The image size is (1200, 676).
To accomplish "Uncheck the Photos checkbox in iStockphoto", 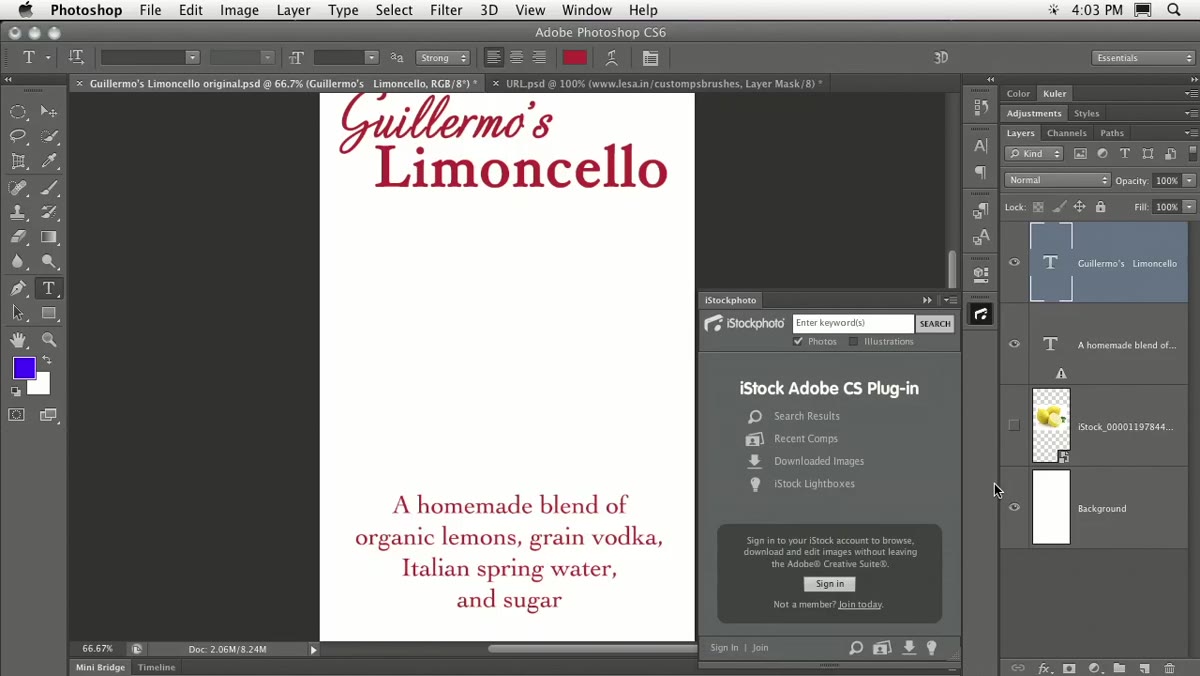I will click(798, 341).
